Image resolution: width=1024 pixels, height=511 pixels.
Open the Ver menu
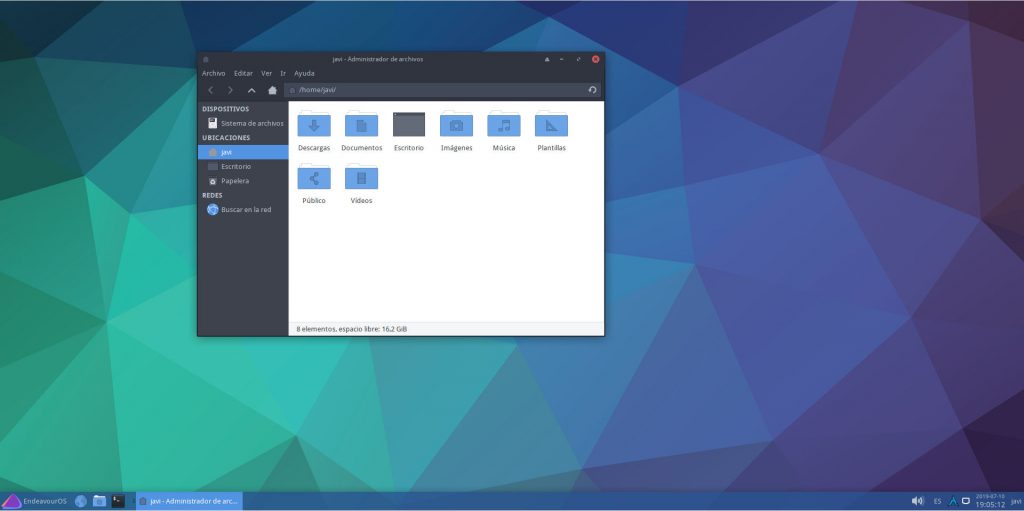coord(266,73)
